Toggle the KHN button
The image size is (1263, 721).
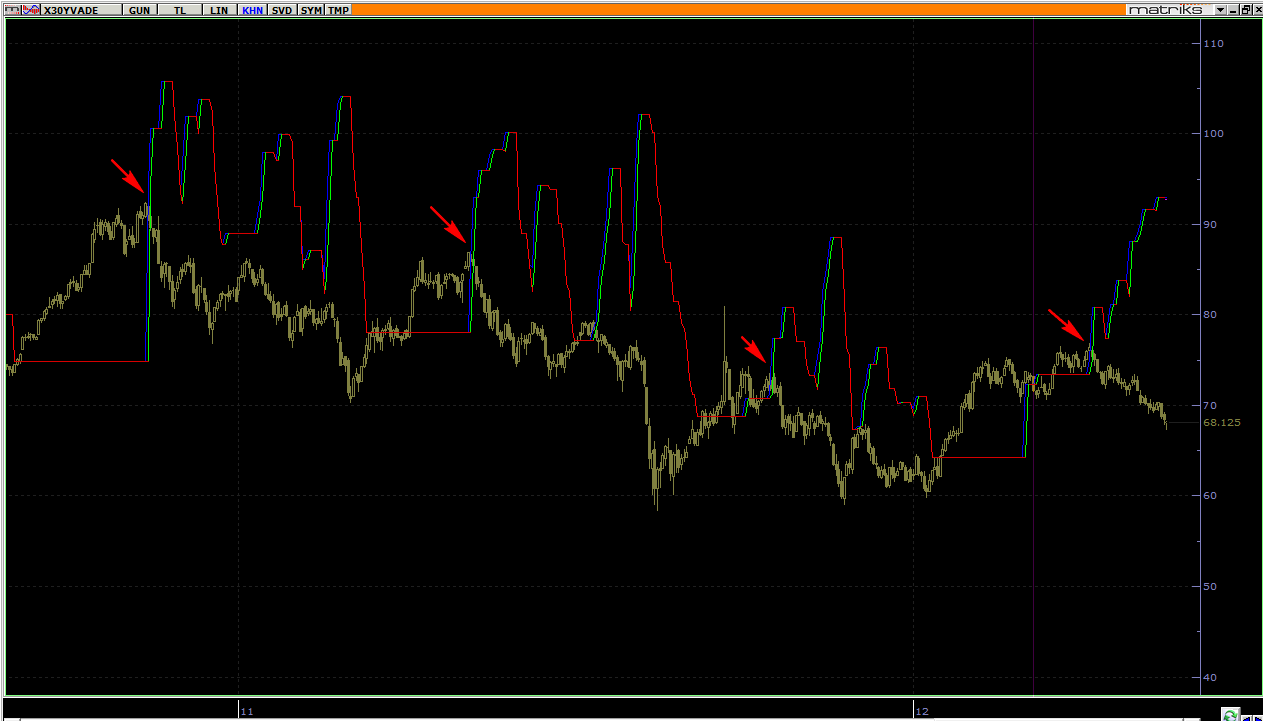point(252,10)
